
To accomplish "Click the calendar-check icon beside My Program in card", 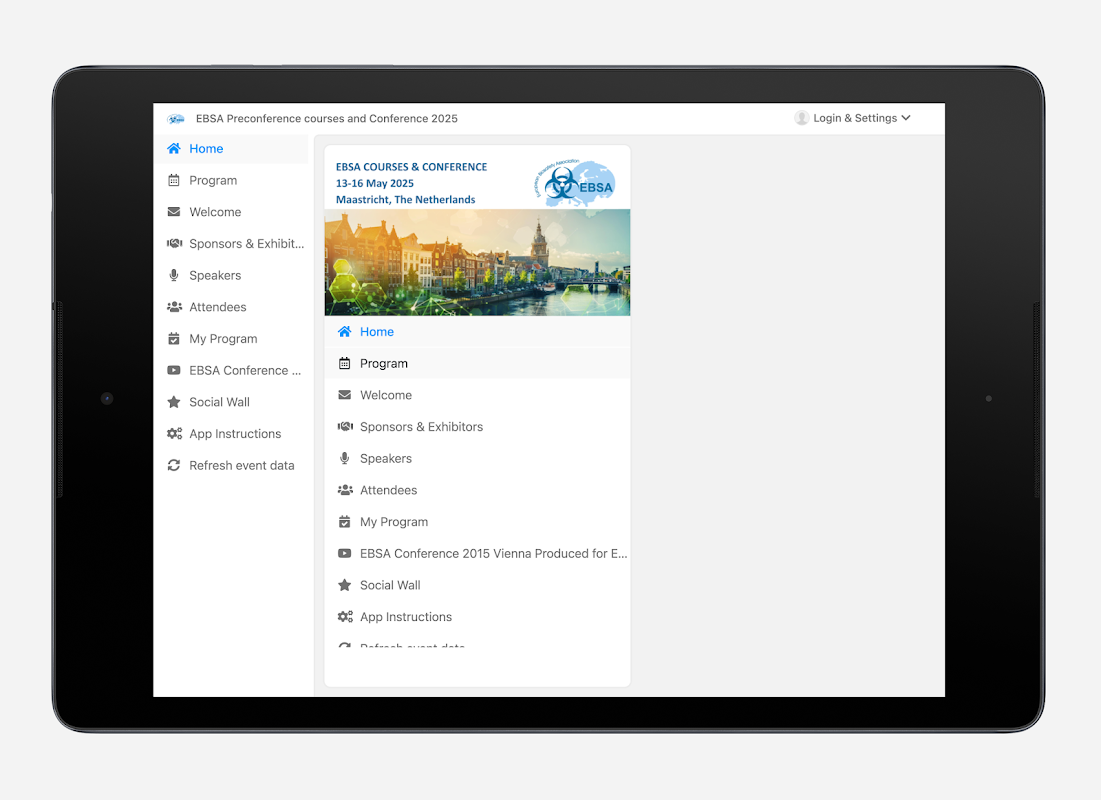I will pos(345,522).
